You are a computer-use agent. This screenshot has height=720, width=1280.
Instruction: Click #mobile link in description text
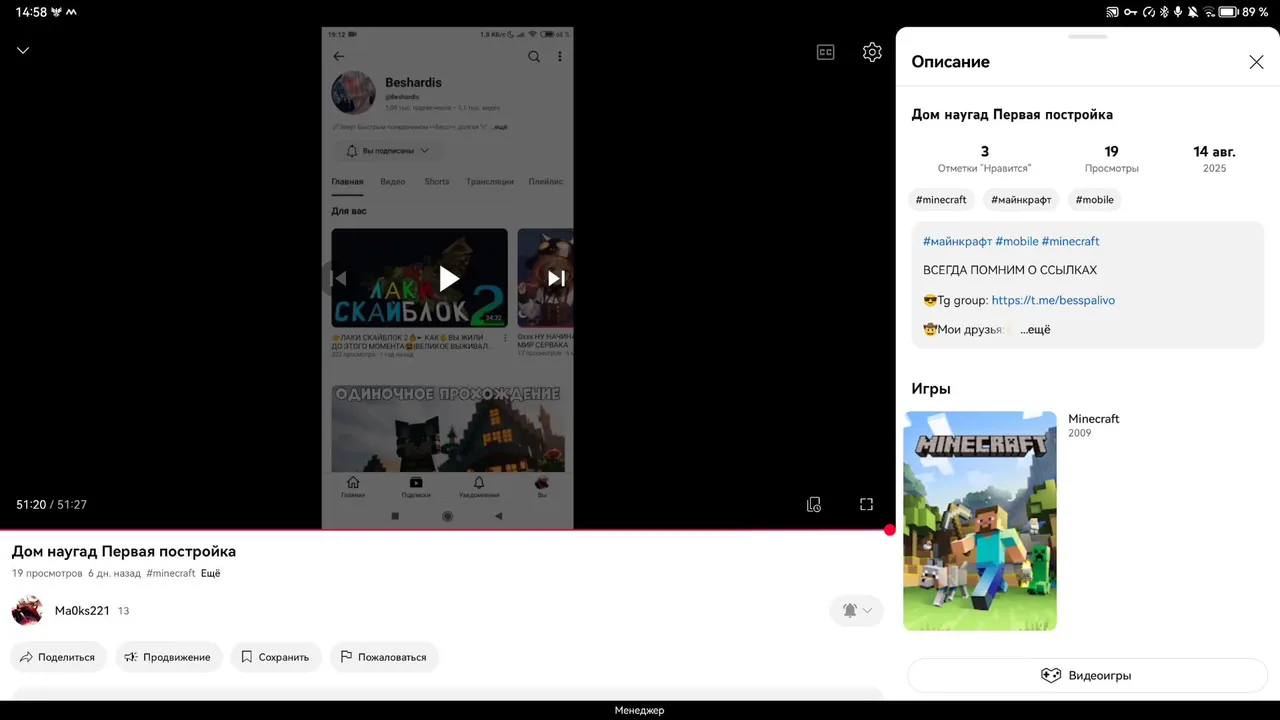[1017, 241]
